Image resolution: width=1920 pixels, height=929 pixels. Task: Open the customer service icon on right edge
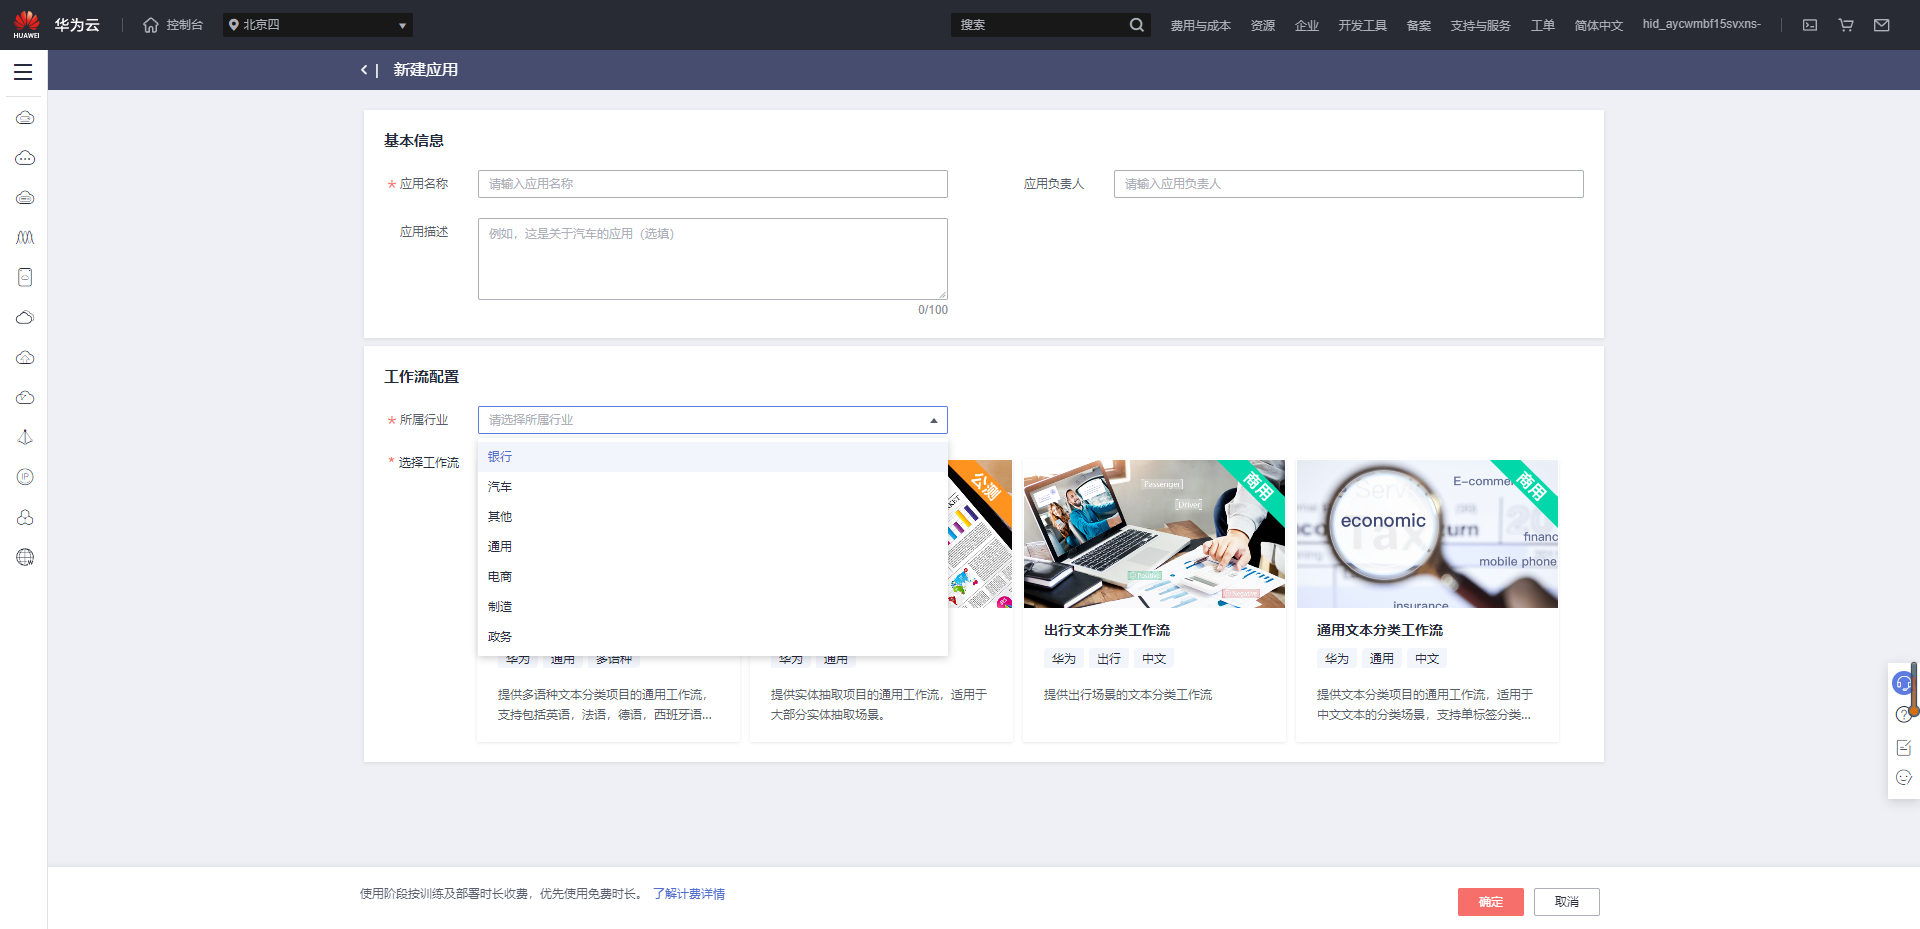tap(1903, 682)
